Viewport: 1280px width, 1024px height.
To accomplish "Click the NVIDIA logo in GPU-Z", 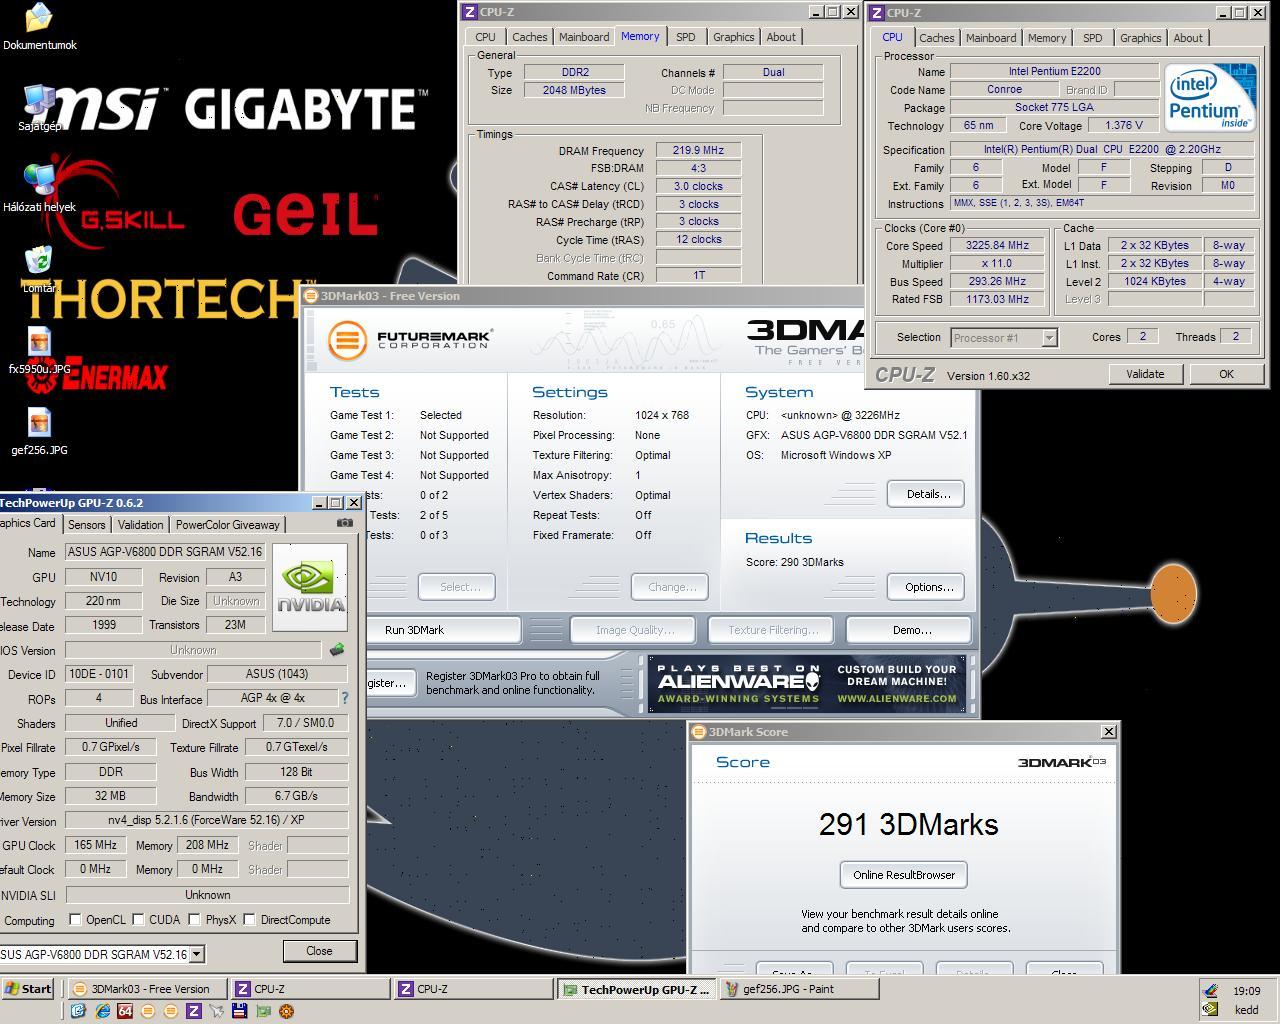I will (x=310, y=588).
